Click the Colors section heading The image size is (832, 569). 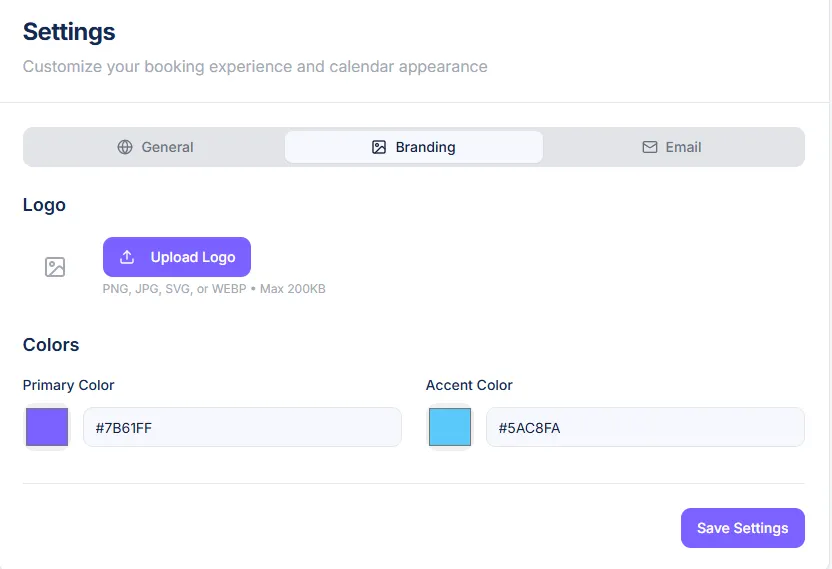coord(51,345)
